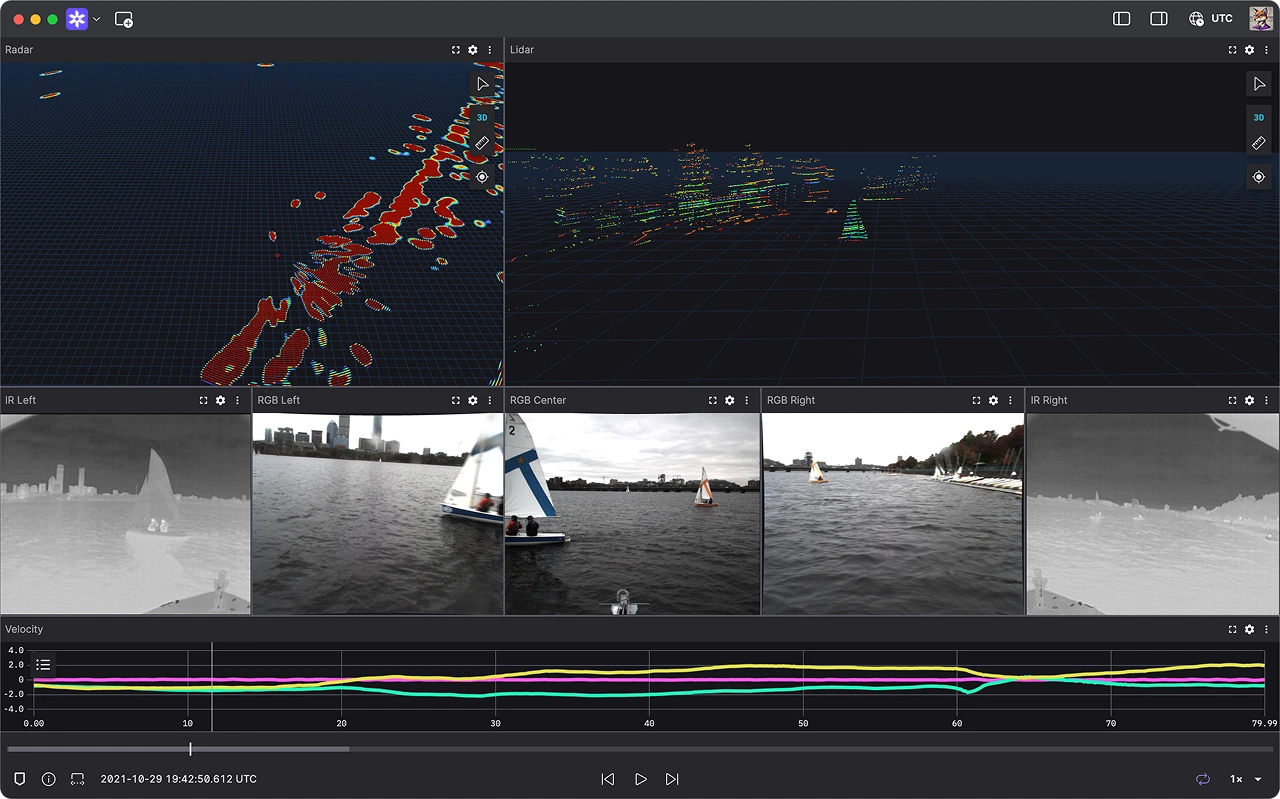Switch timezone display via the UTC control
The width and height of the screenshot is (1280, 799).
[1210, 18]
